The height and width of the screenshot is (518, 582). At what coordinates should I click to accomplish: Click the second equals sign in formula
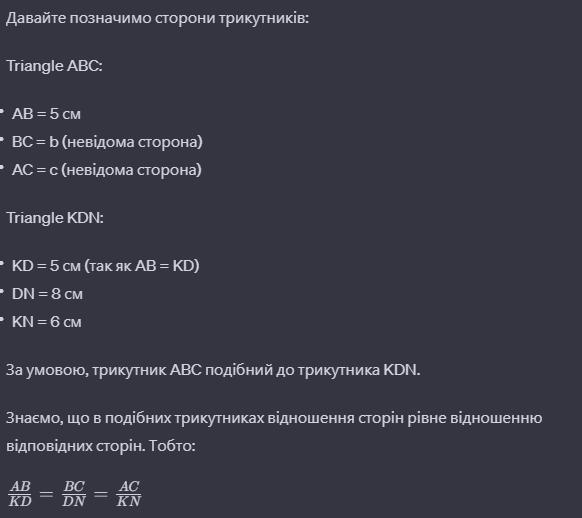pos(101,494)
